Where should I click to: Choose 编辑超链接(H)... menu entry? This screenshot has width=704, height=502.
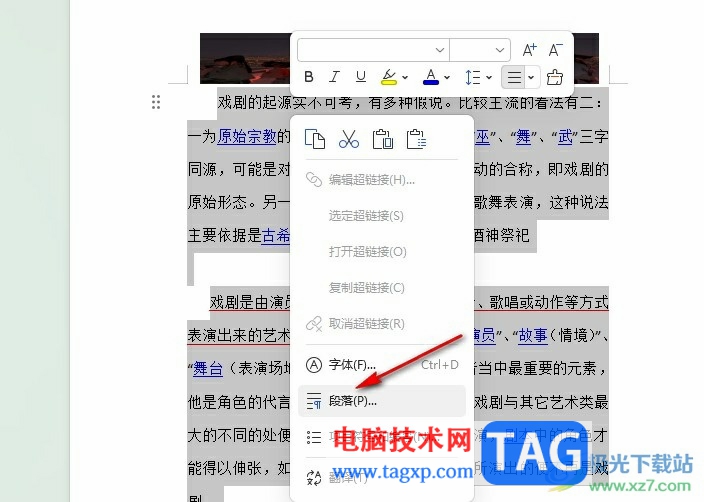382,180
